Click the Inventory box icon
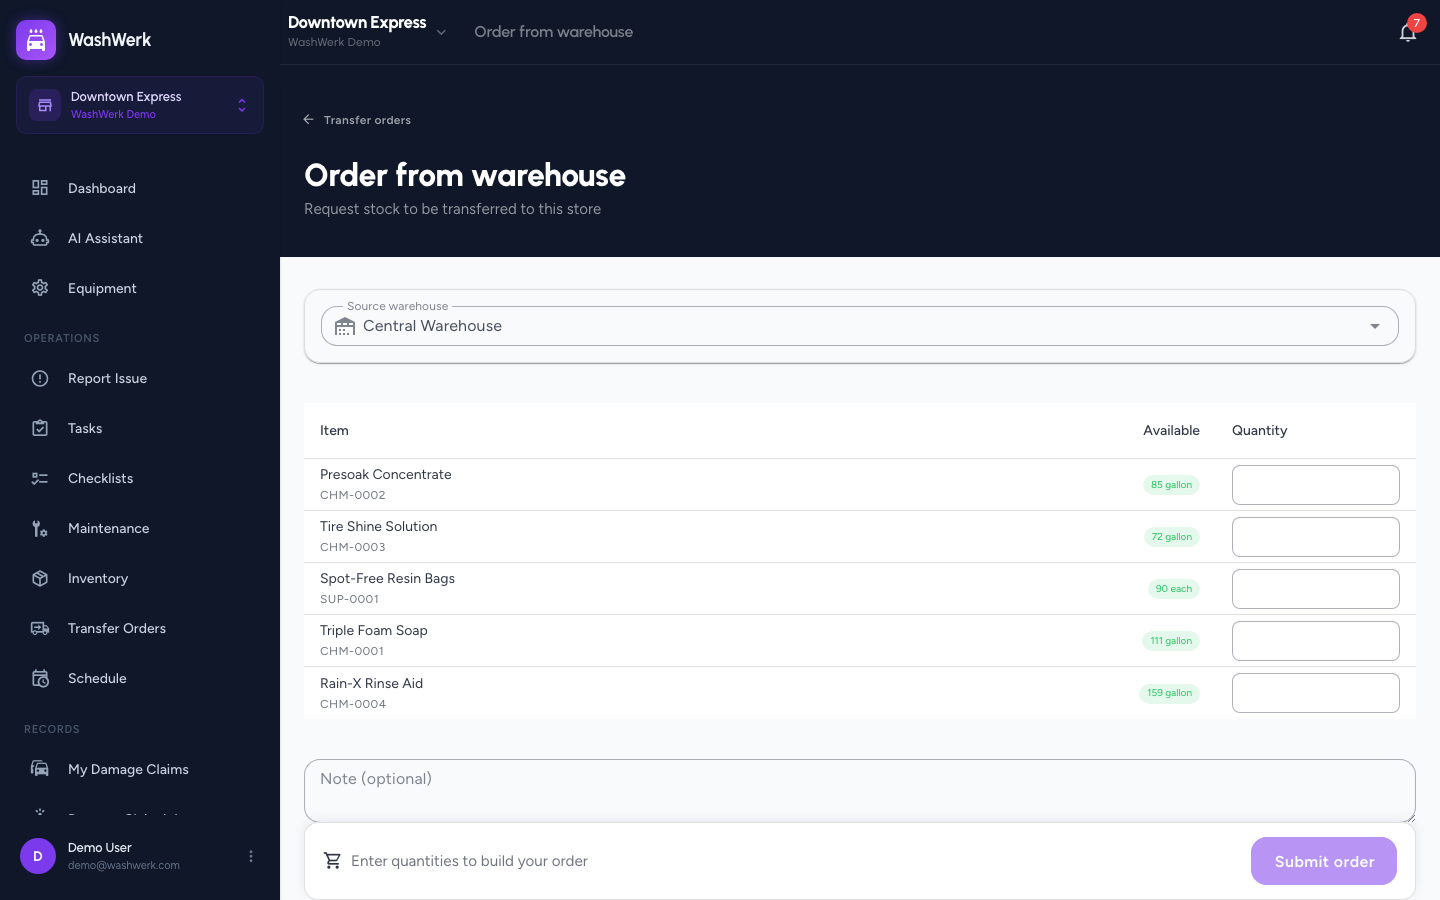 tap(40, 578)
